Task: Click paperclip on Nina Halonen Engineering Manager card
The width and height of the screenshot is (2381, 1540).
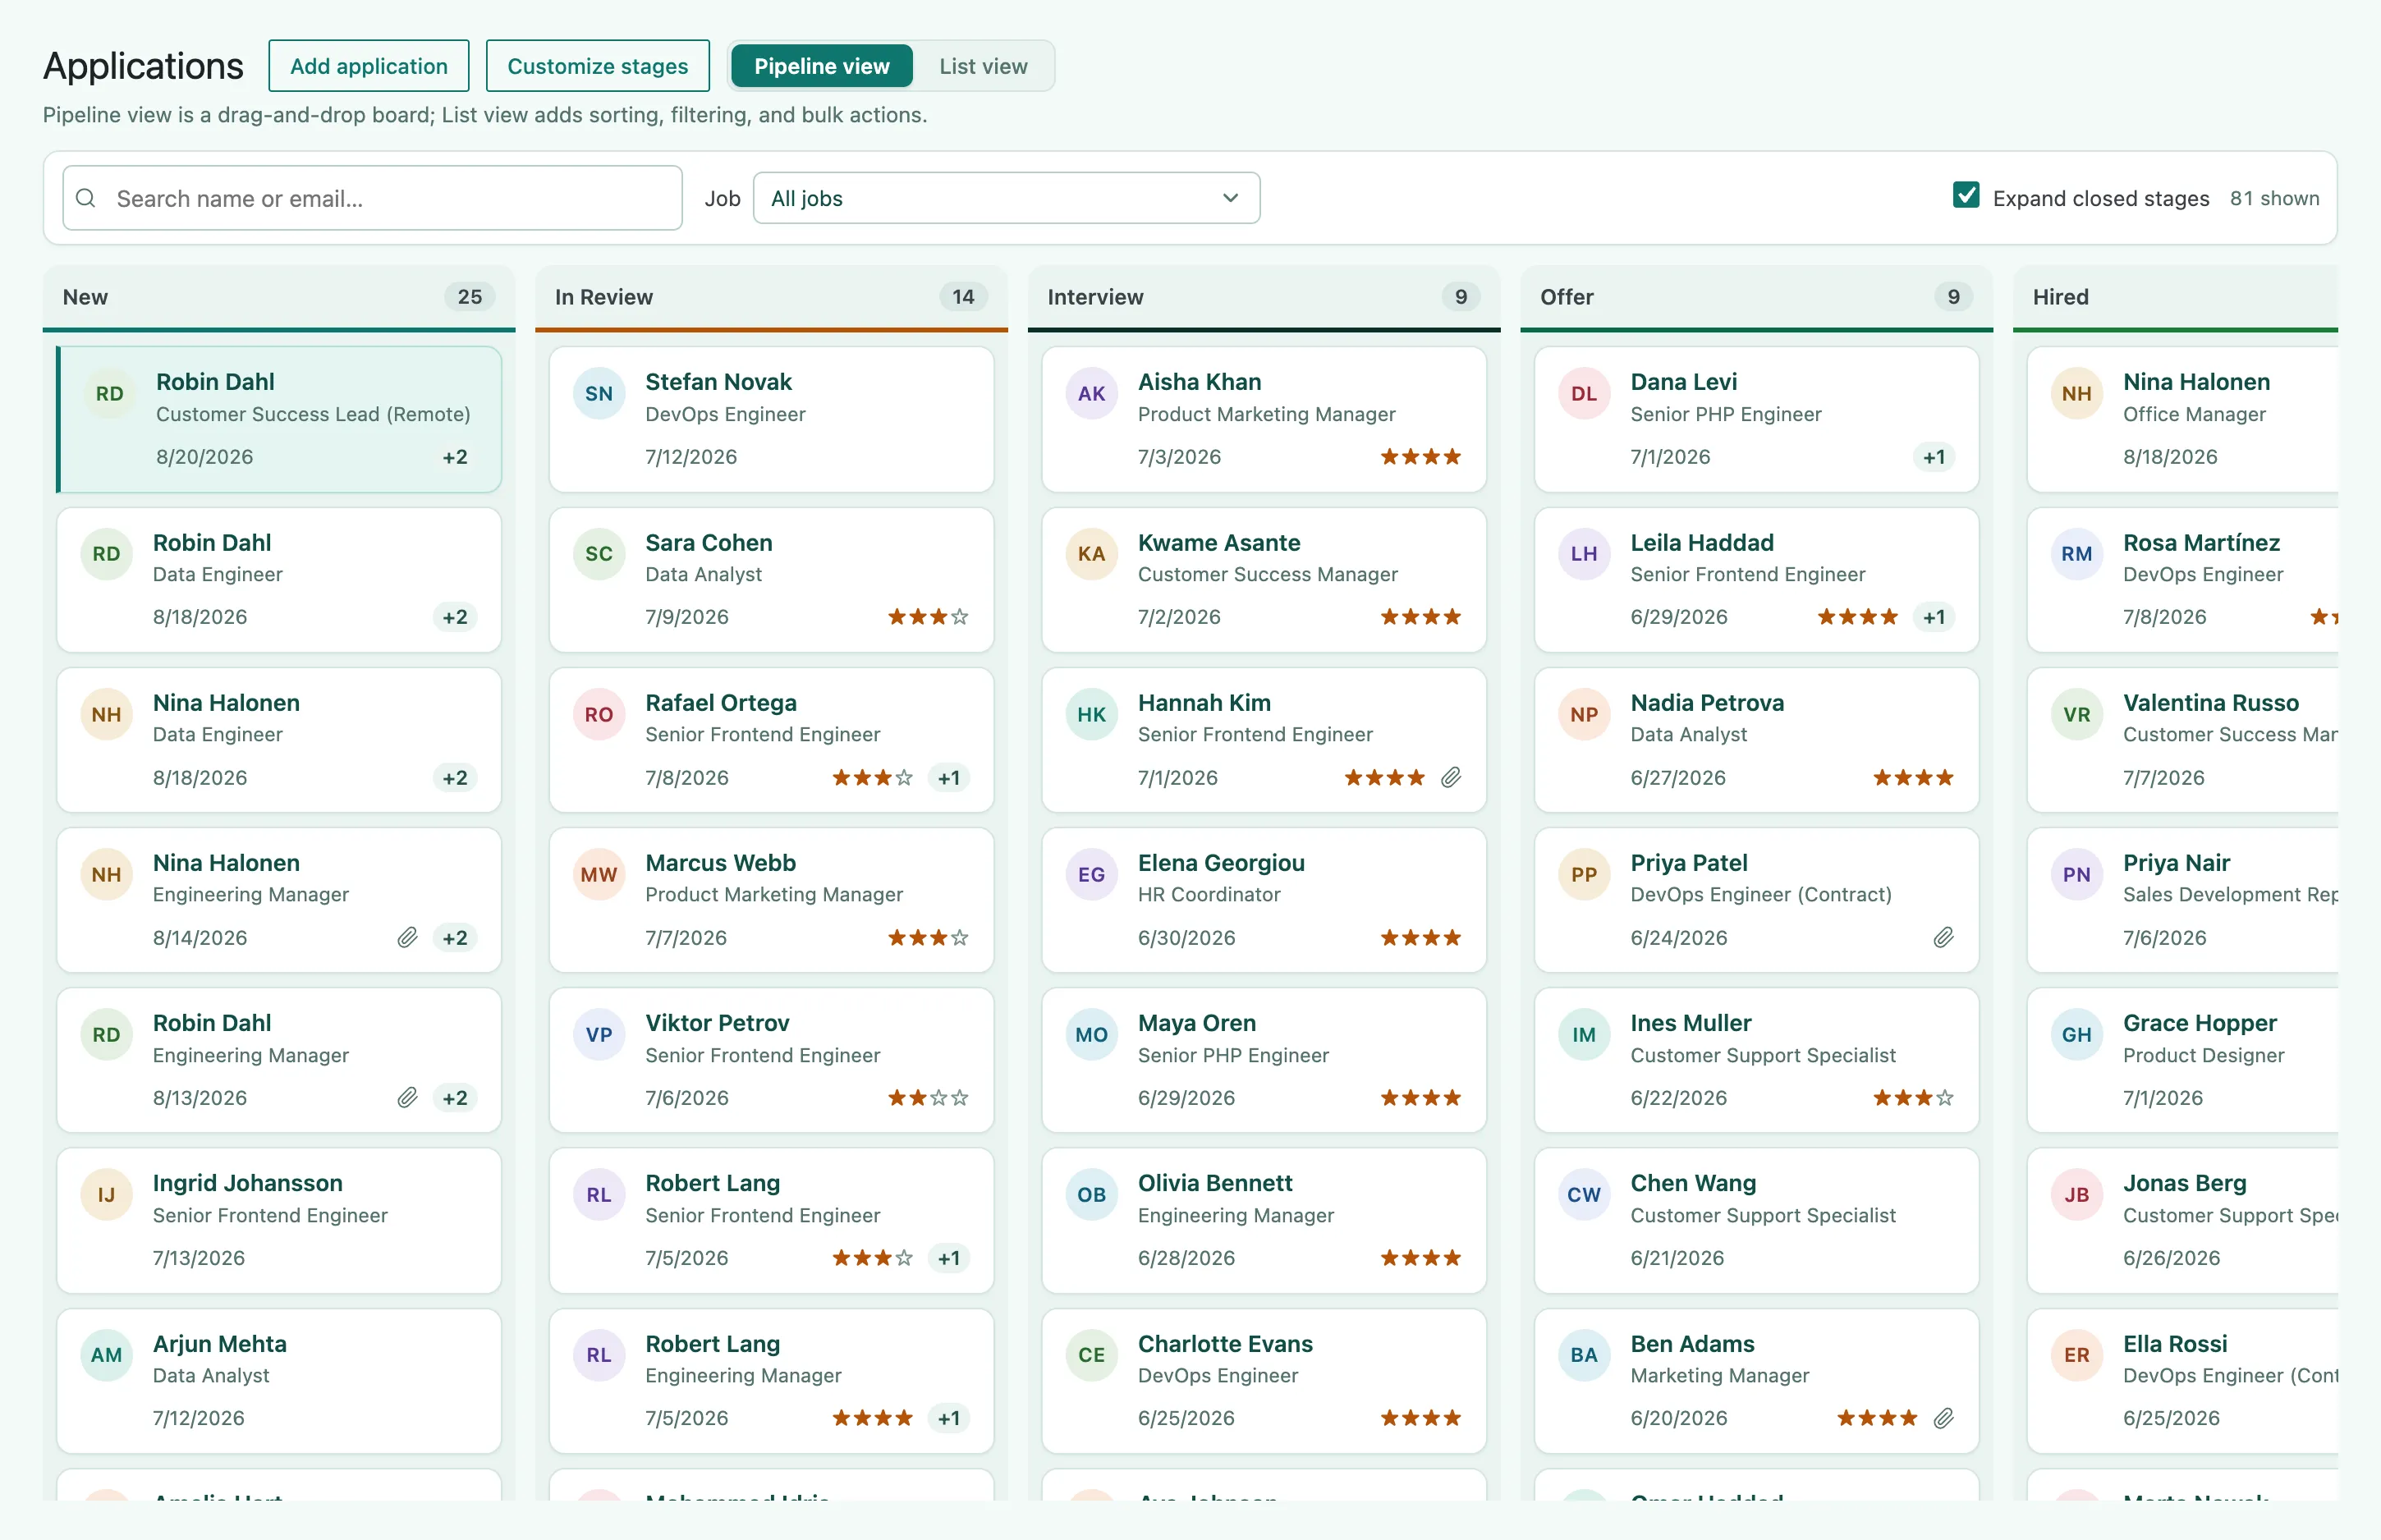Action: pos(407,937)
